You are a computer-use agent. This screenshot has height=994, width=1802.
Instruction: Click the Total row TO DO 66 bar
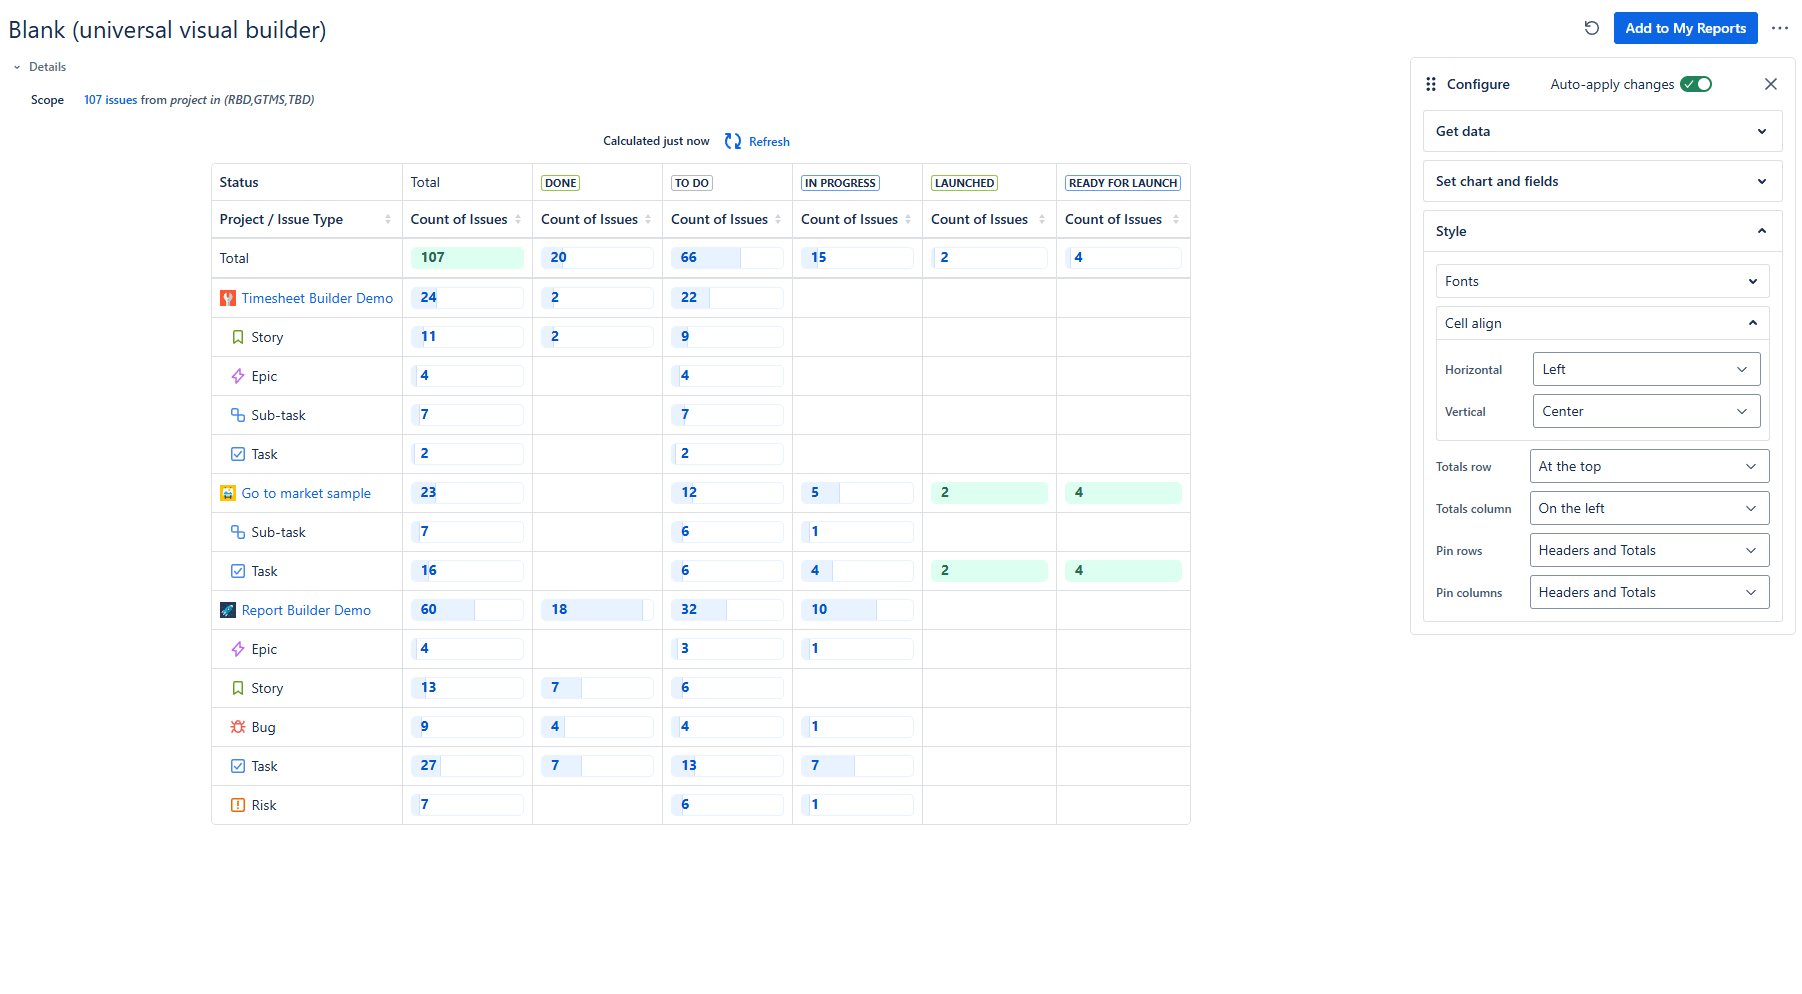click(x=727, y=257)
